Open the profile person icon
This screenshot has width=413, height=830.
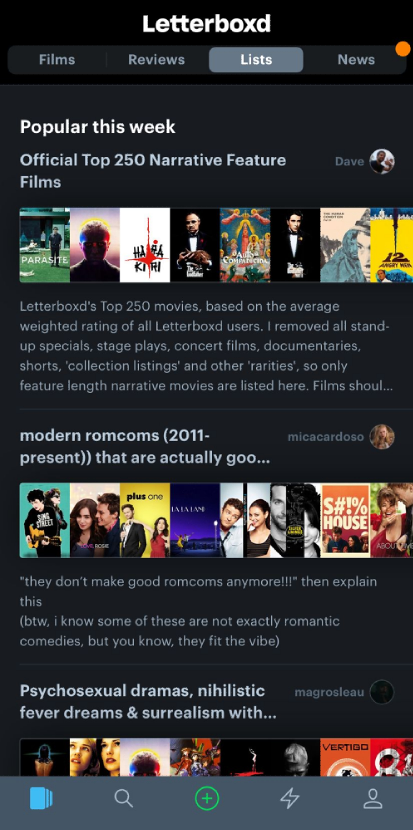tap(372, 798)
